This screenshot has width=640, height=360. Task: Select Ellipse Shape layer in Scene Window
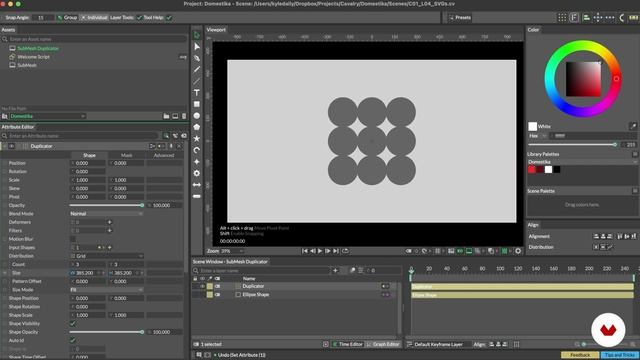pos(256,295)
